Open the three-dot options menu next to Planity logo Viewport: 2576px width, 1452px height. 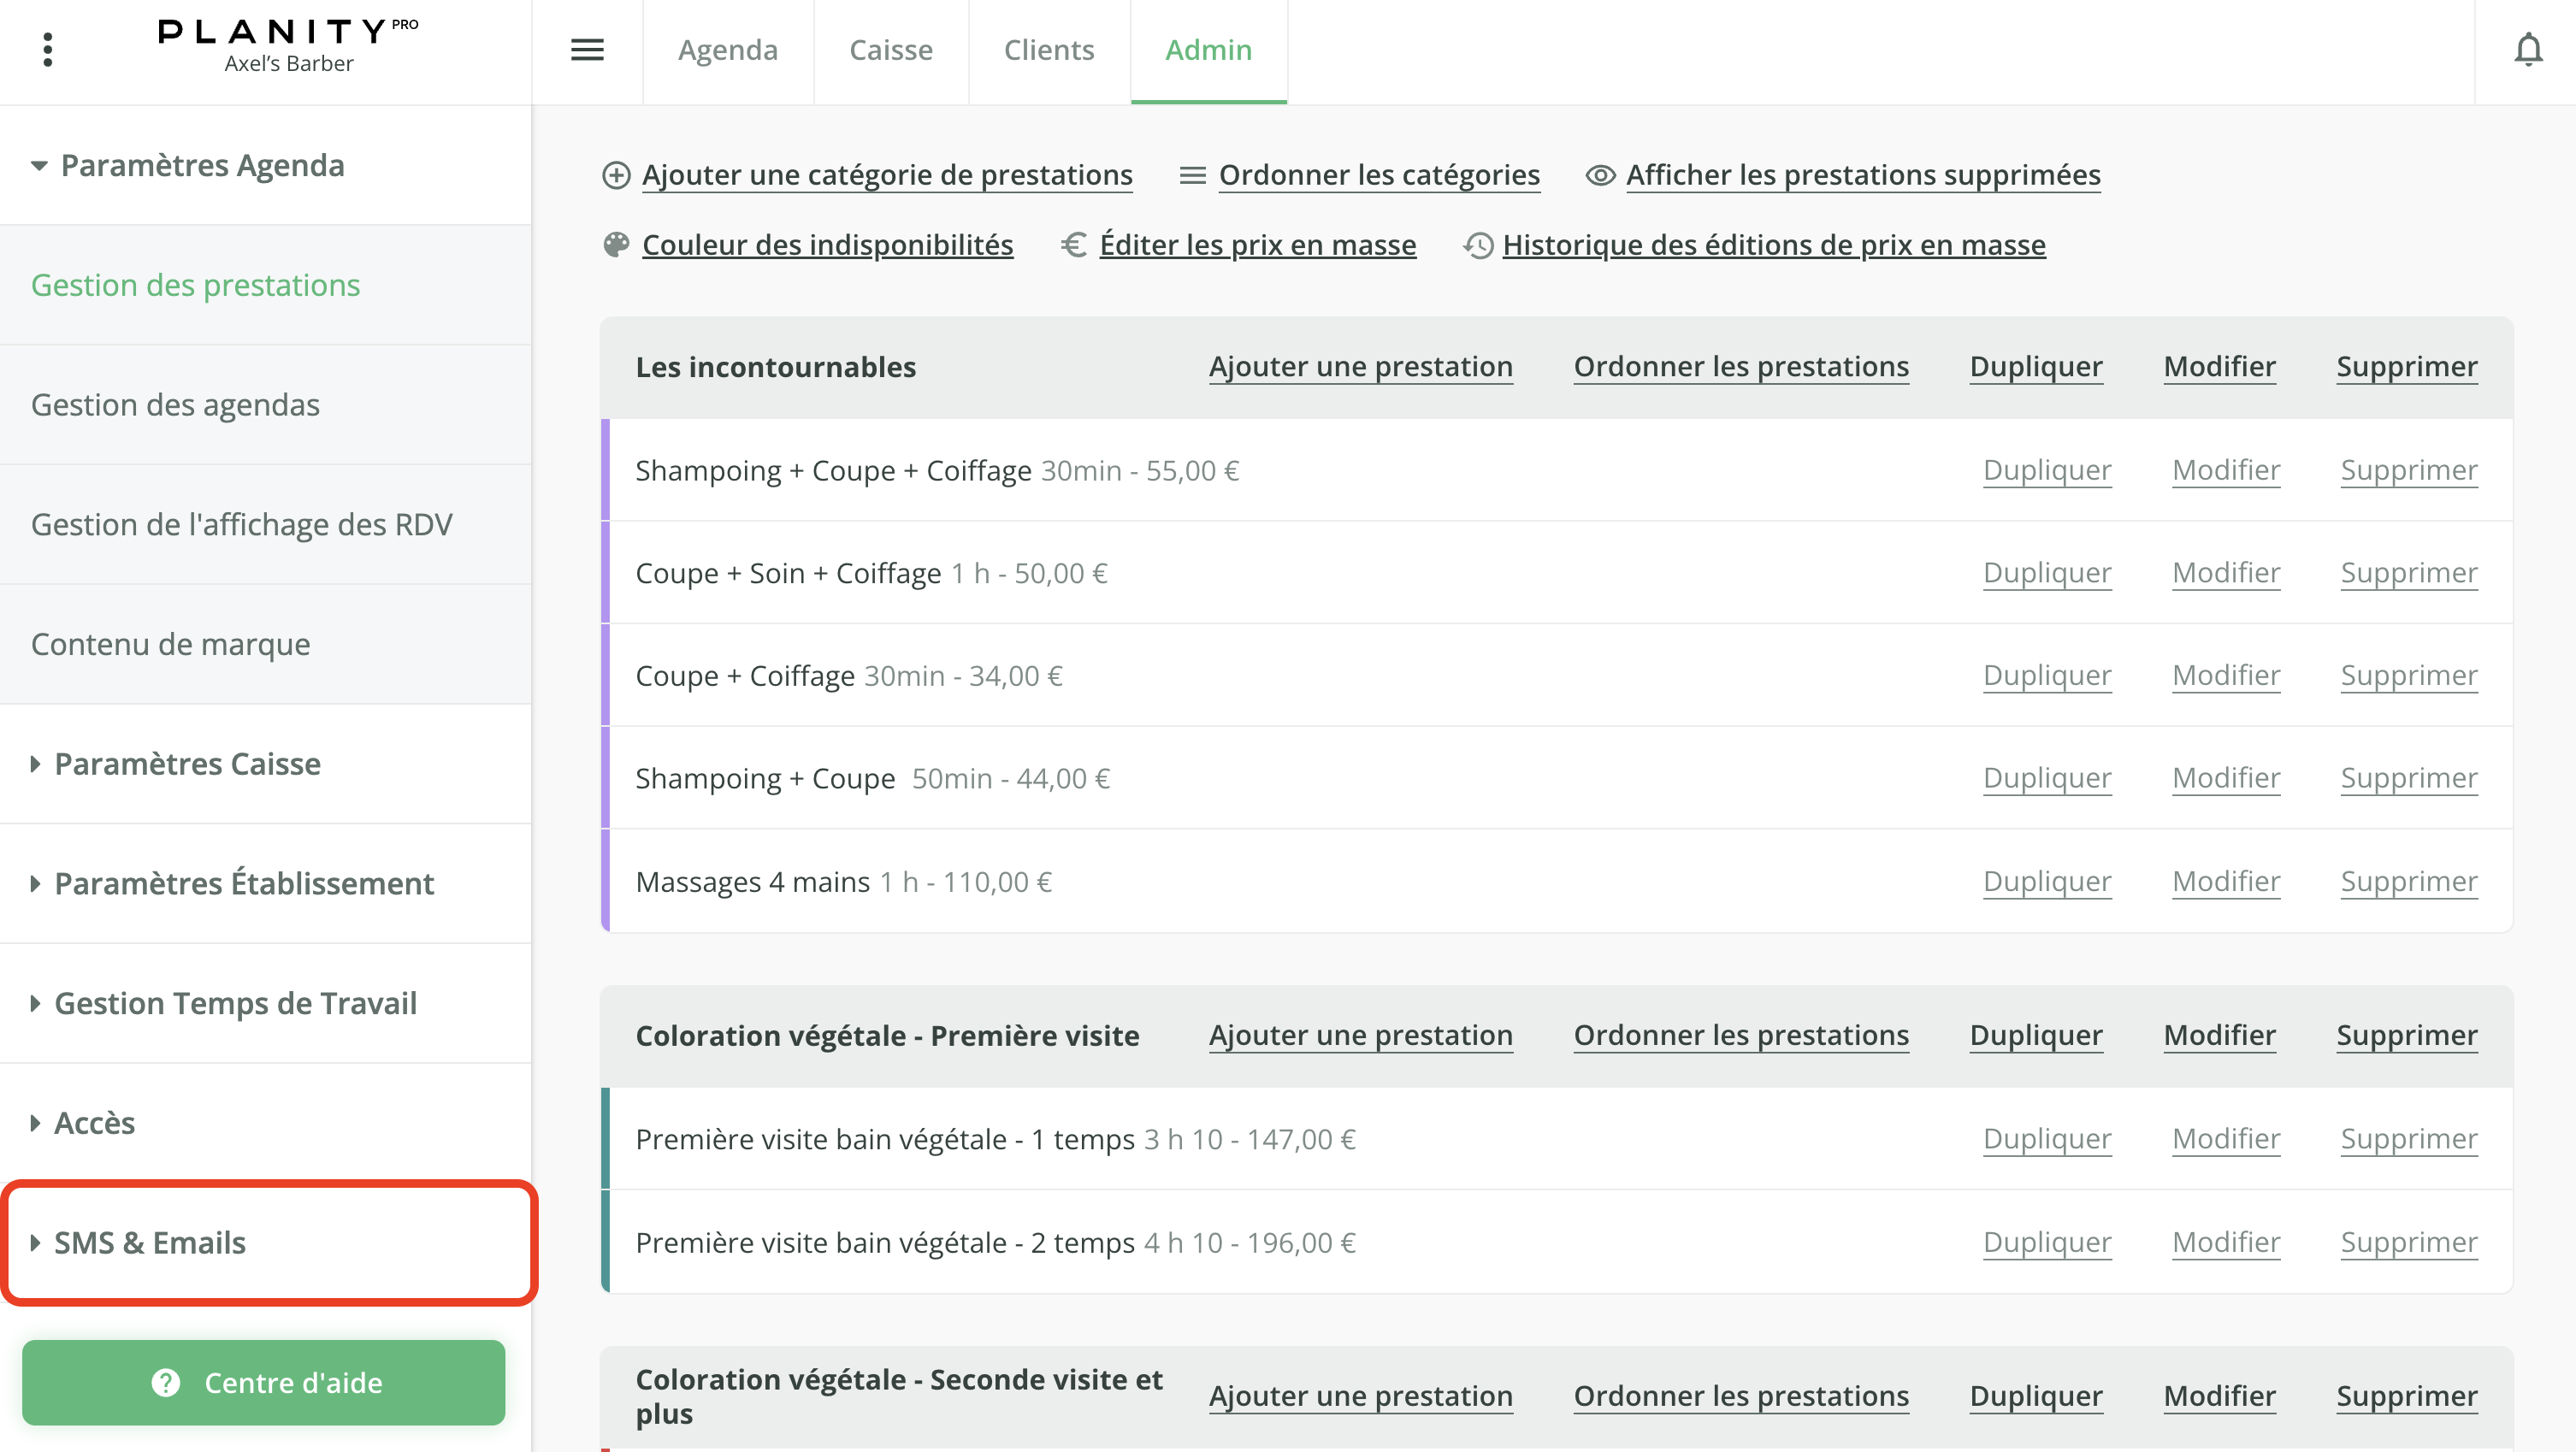[47, 48]
